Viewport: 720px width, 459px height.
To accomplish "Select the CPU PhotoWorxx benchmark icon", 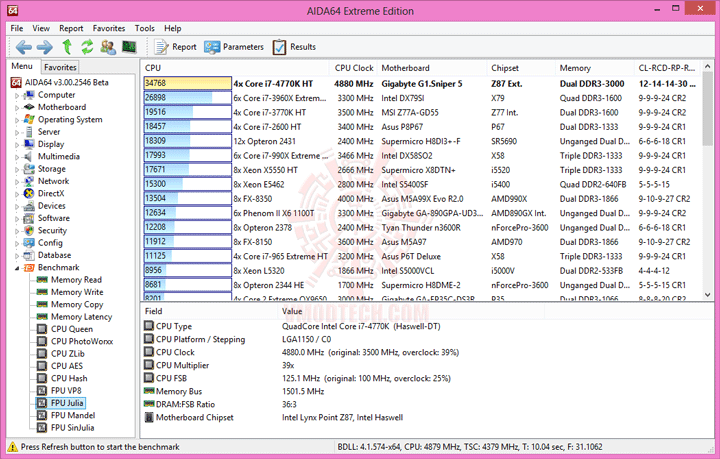I will [x=42, y=341].
